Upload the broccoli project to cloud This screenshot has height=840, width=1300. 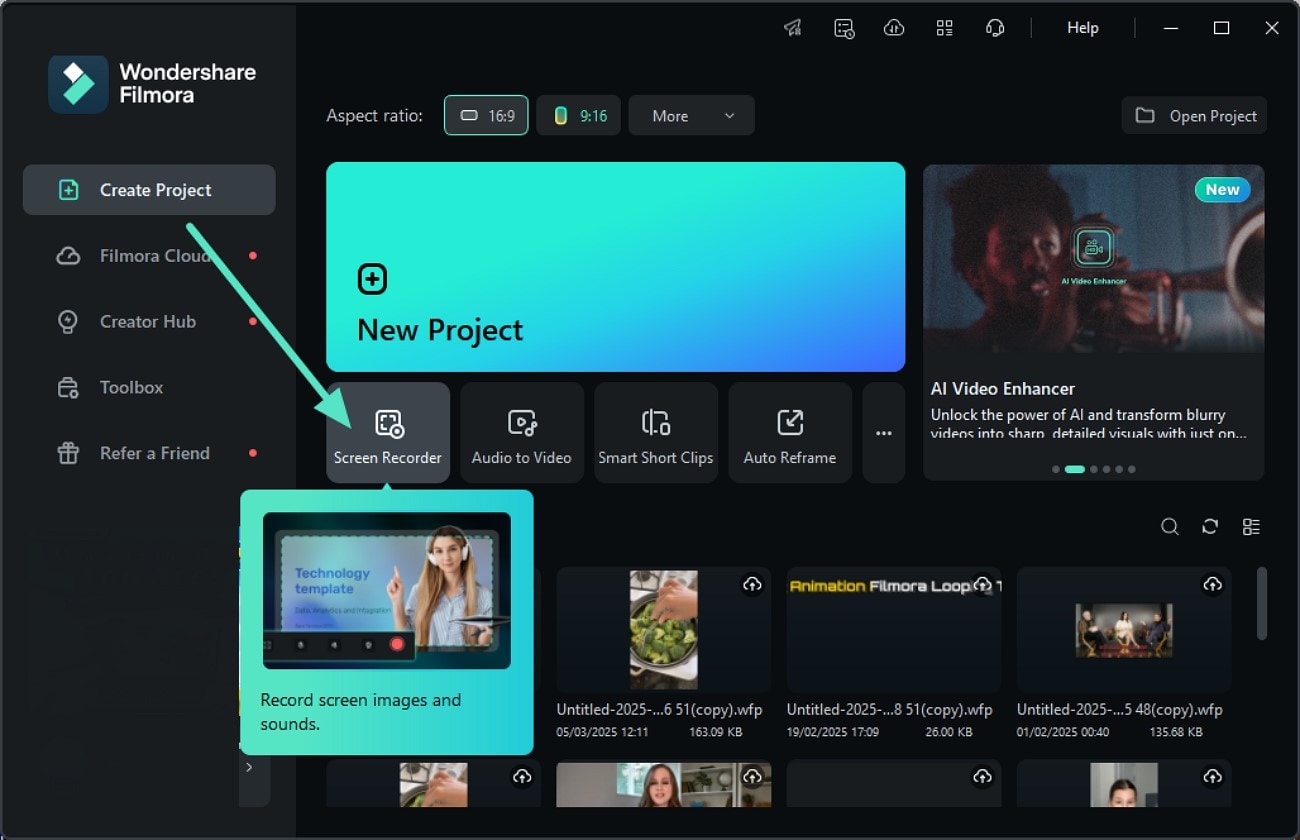(752, 584)
